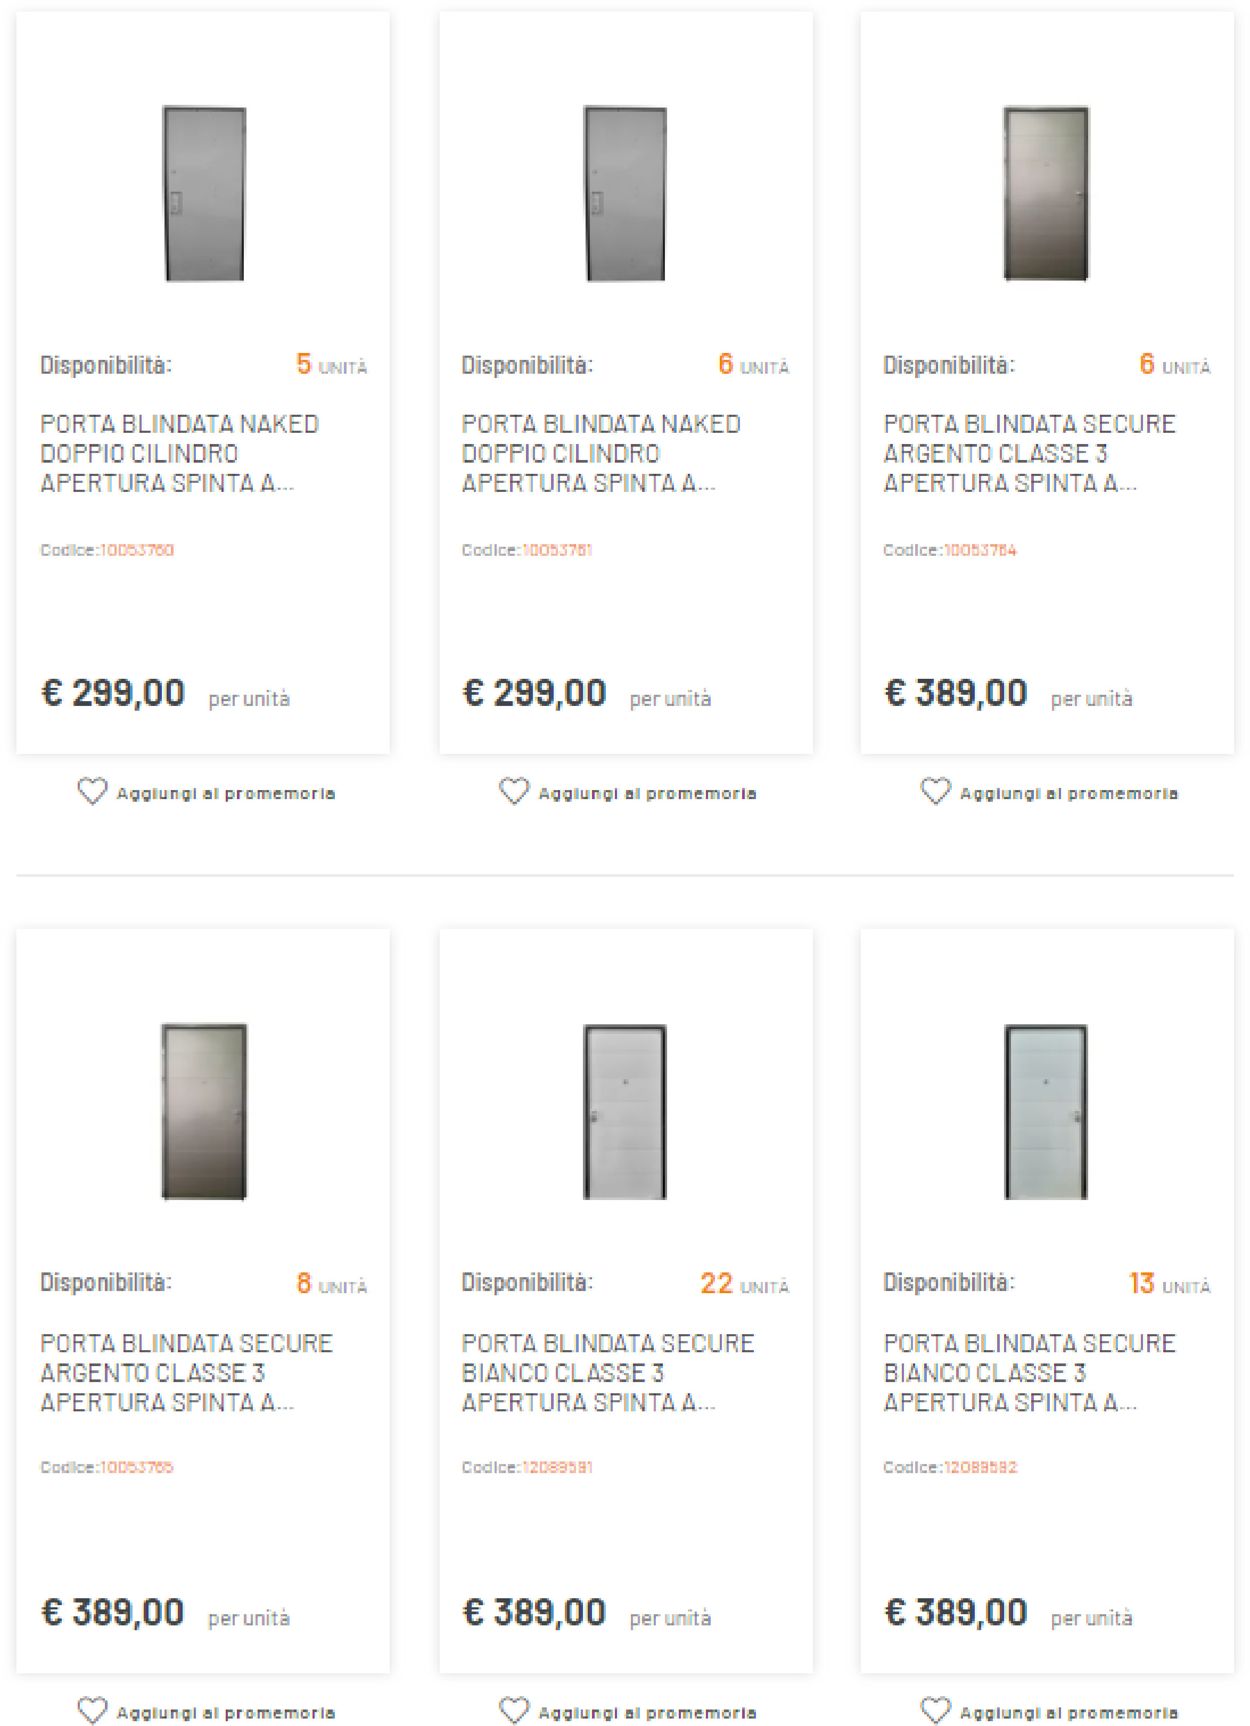Open product image of Naked door code 10053760
This screenshot has width=1250, height=1726.
click(x=204, y=194)
